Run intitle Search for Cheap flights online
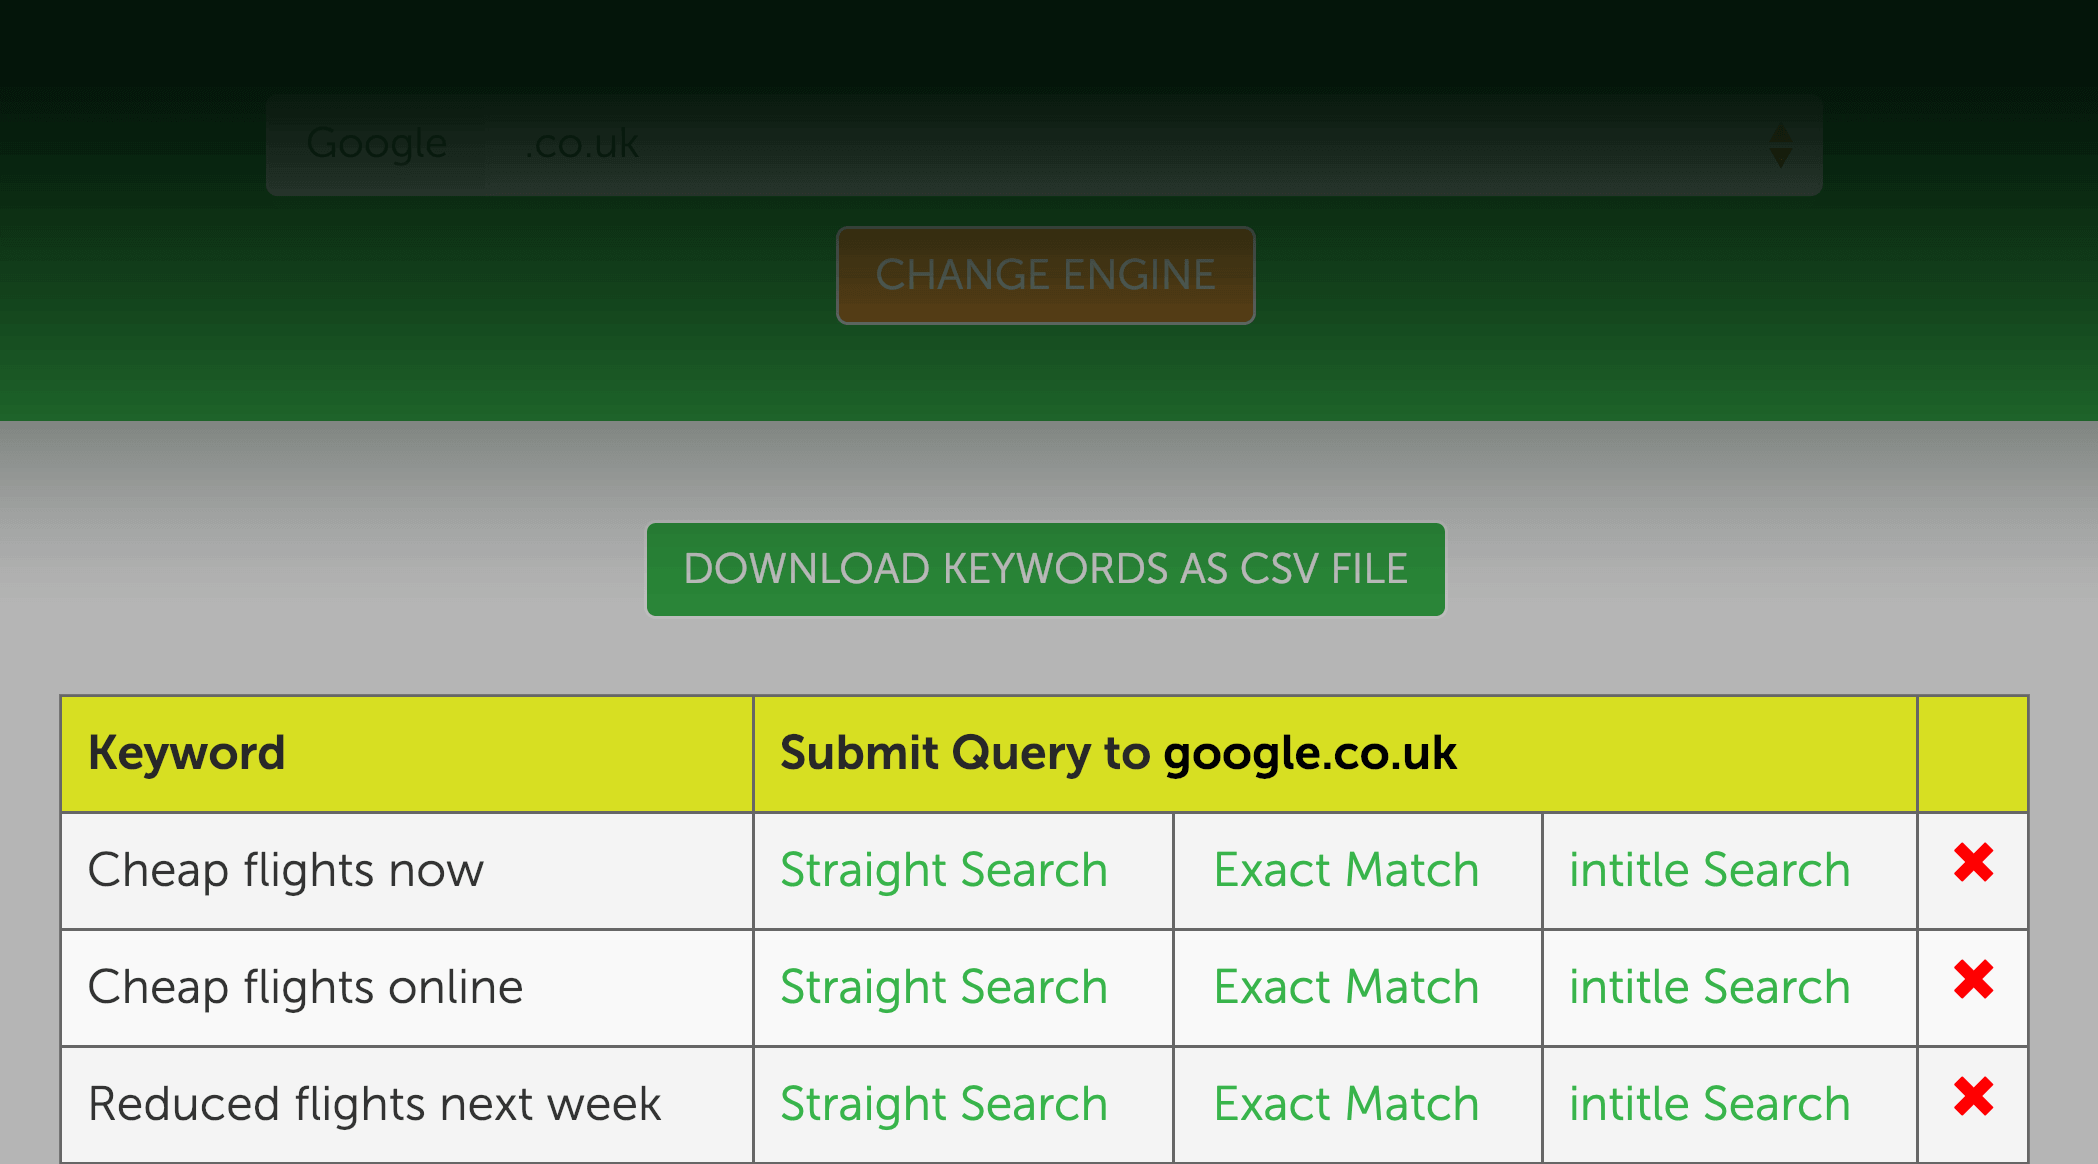The image size is (2098, 1164). coord(1709,987)
